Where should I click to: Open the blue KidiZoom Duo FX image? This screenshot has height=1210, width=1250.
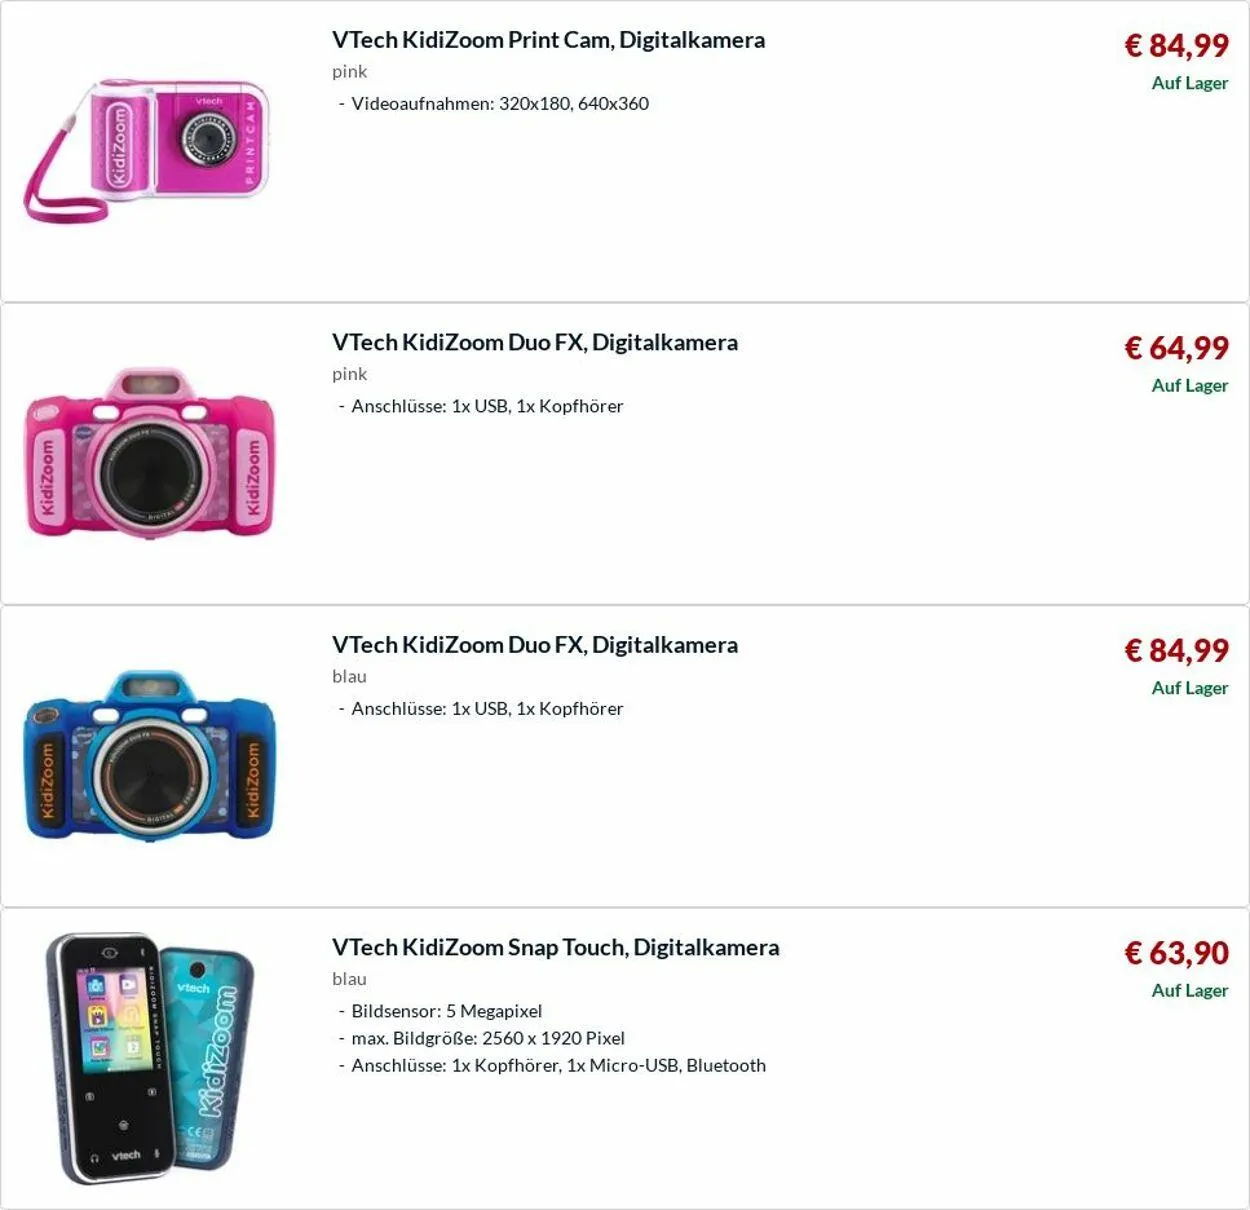149,756
